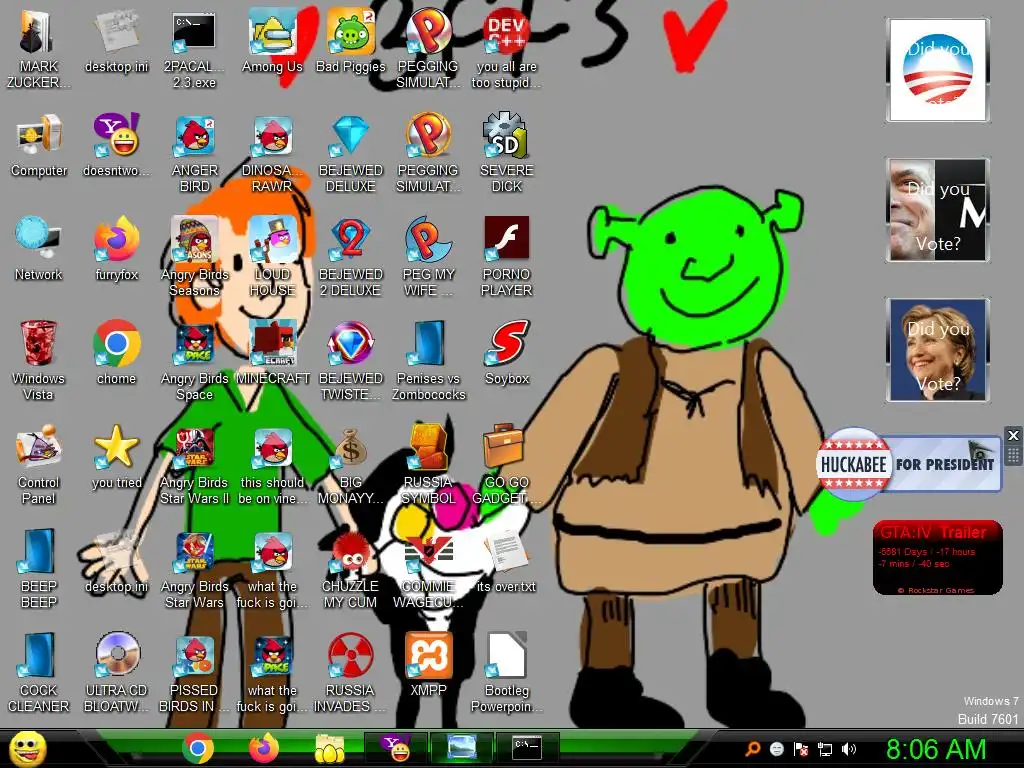Select the Control Panel desktop icon
The image size is (1024, 768).
tap(39, 464)
